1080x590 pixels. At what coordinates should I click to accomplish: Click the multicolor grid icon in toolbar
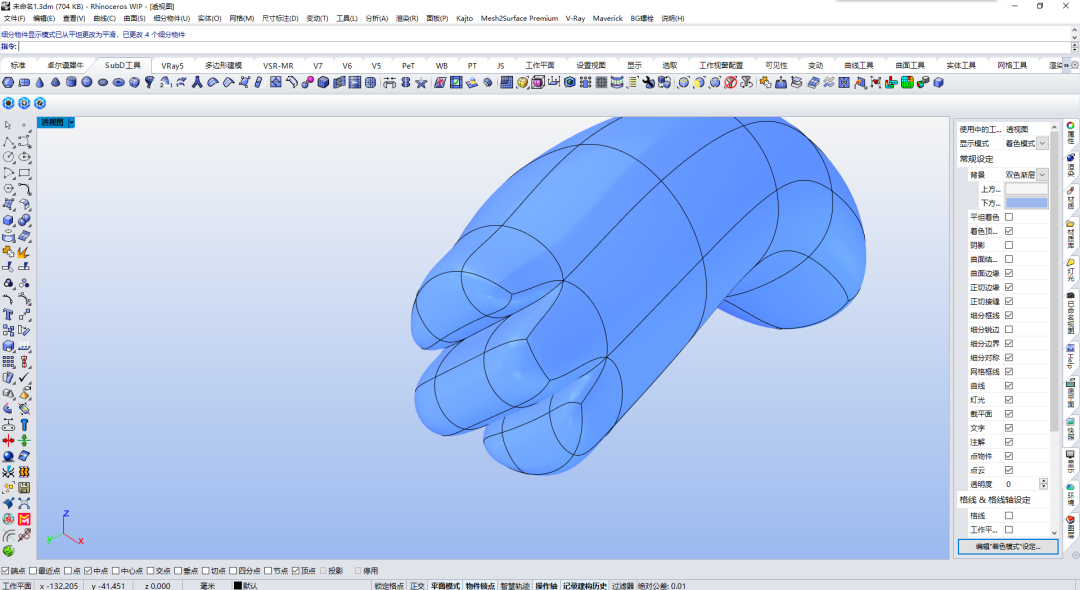tap(907, 83)
